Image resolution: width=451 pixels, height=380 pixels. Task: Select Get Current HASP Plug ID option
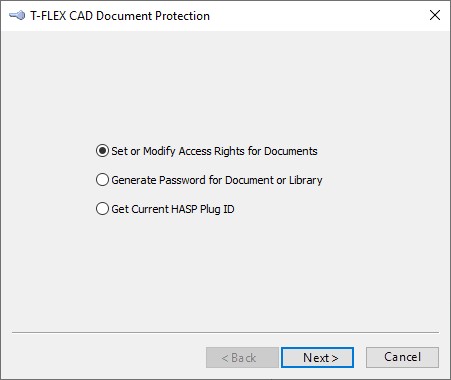click(x=165, y=209)
